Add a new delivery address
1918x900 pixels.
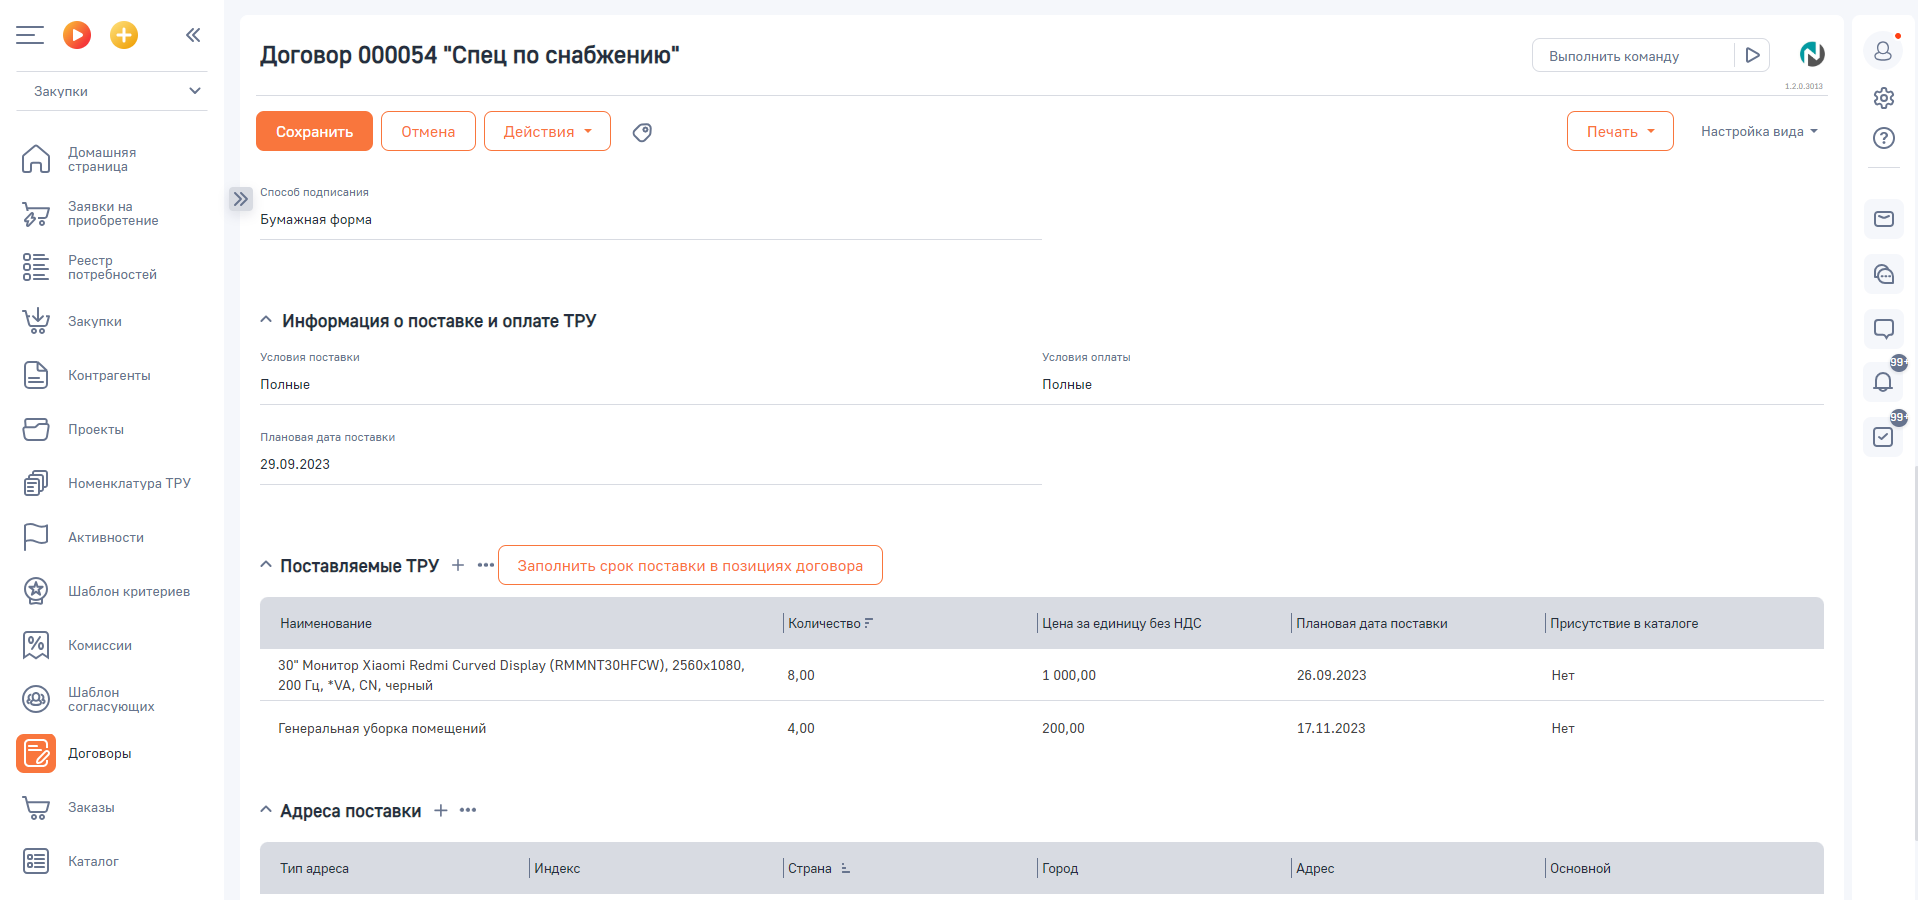pos(441,810)
